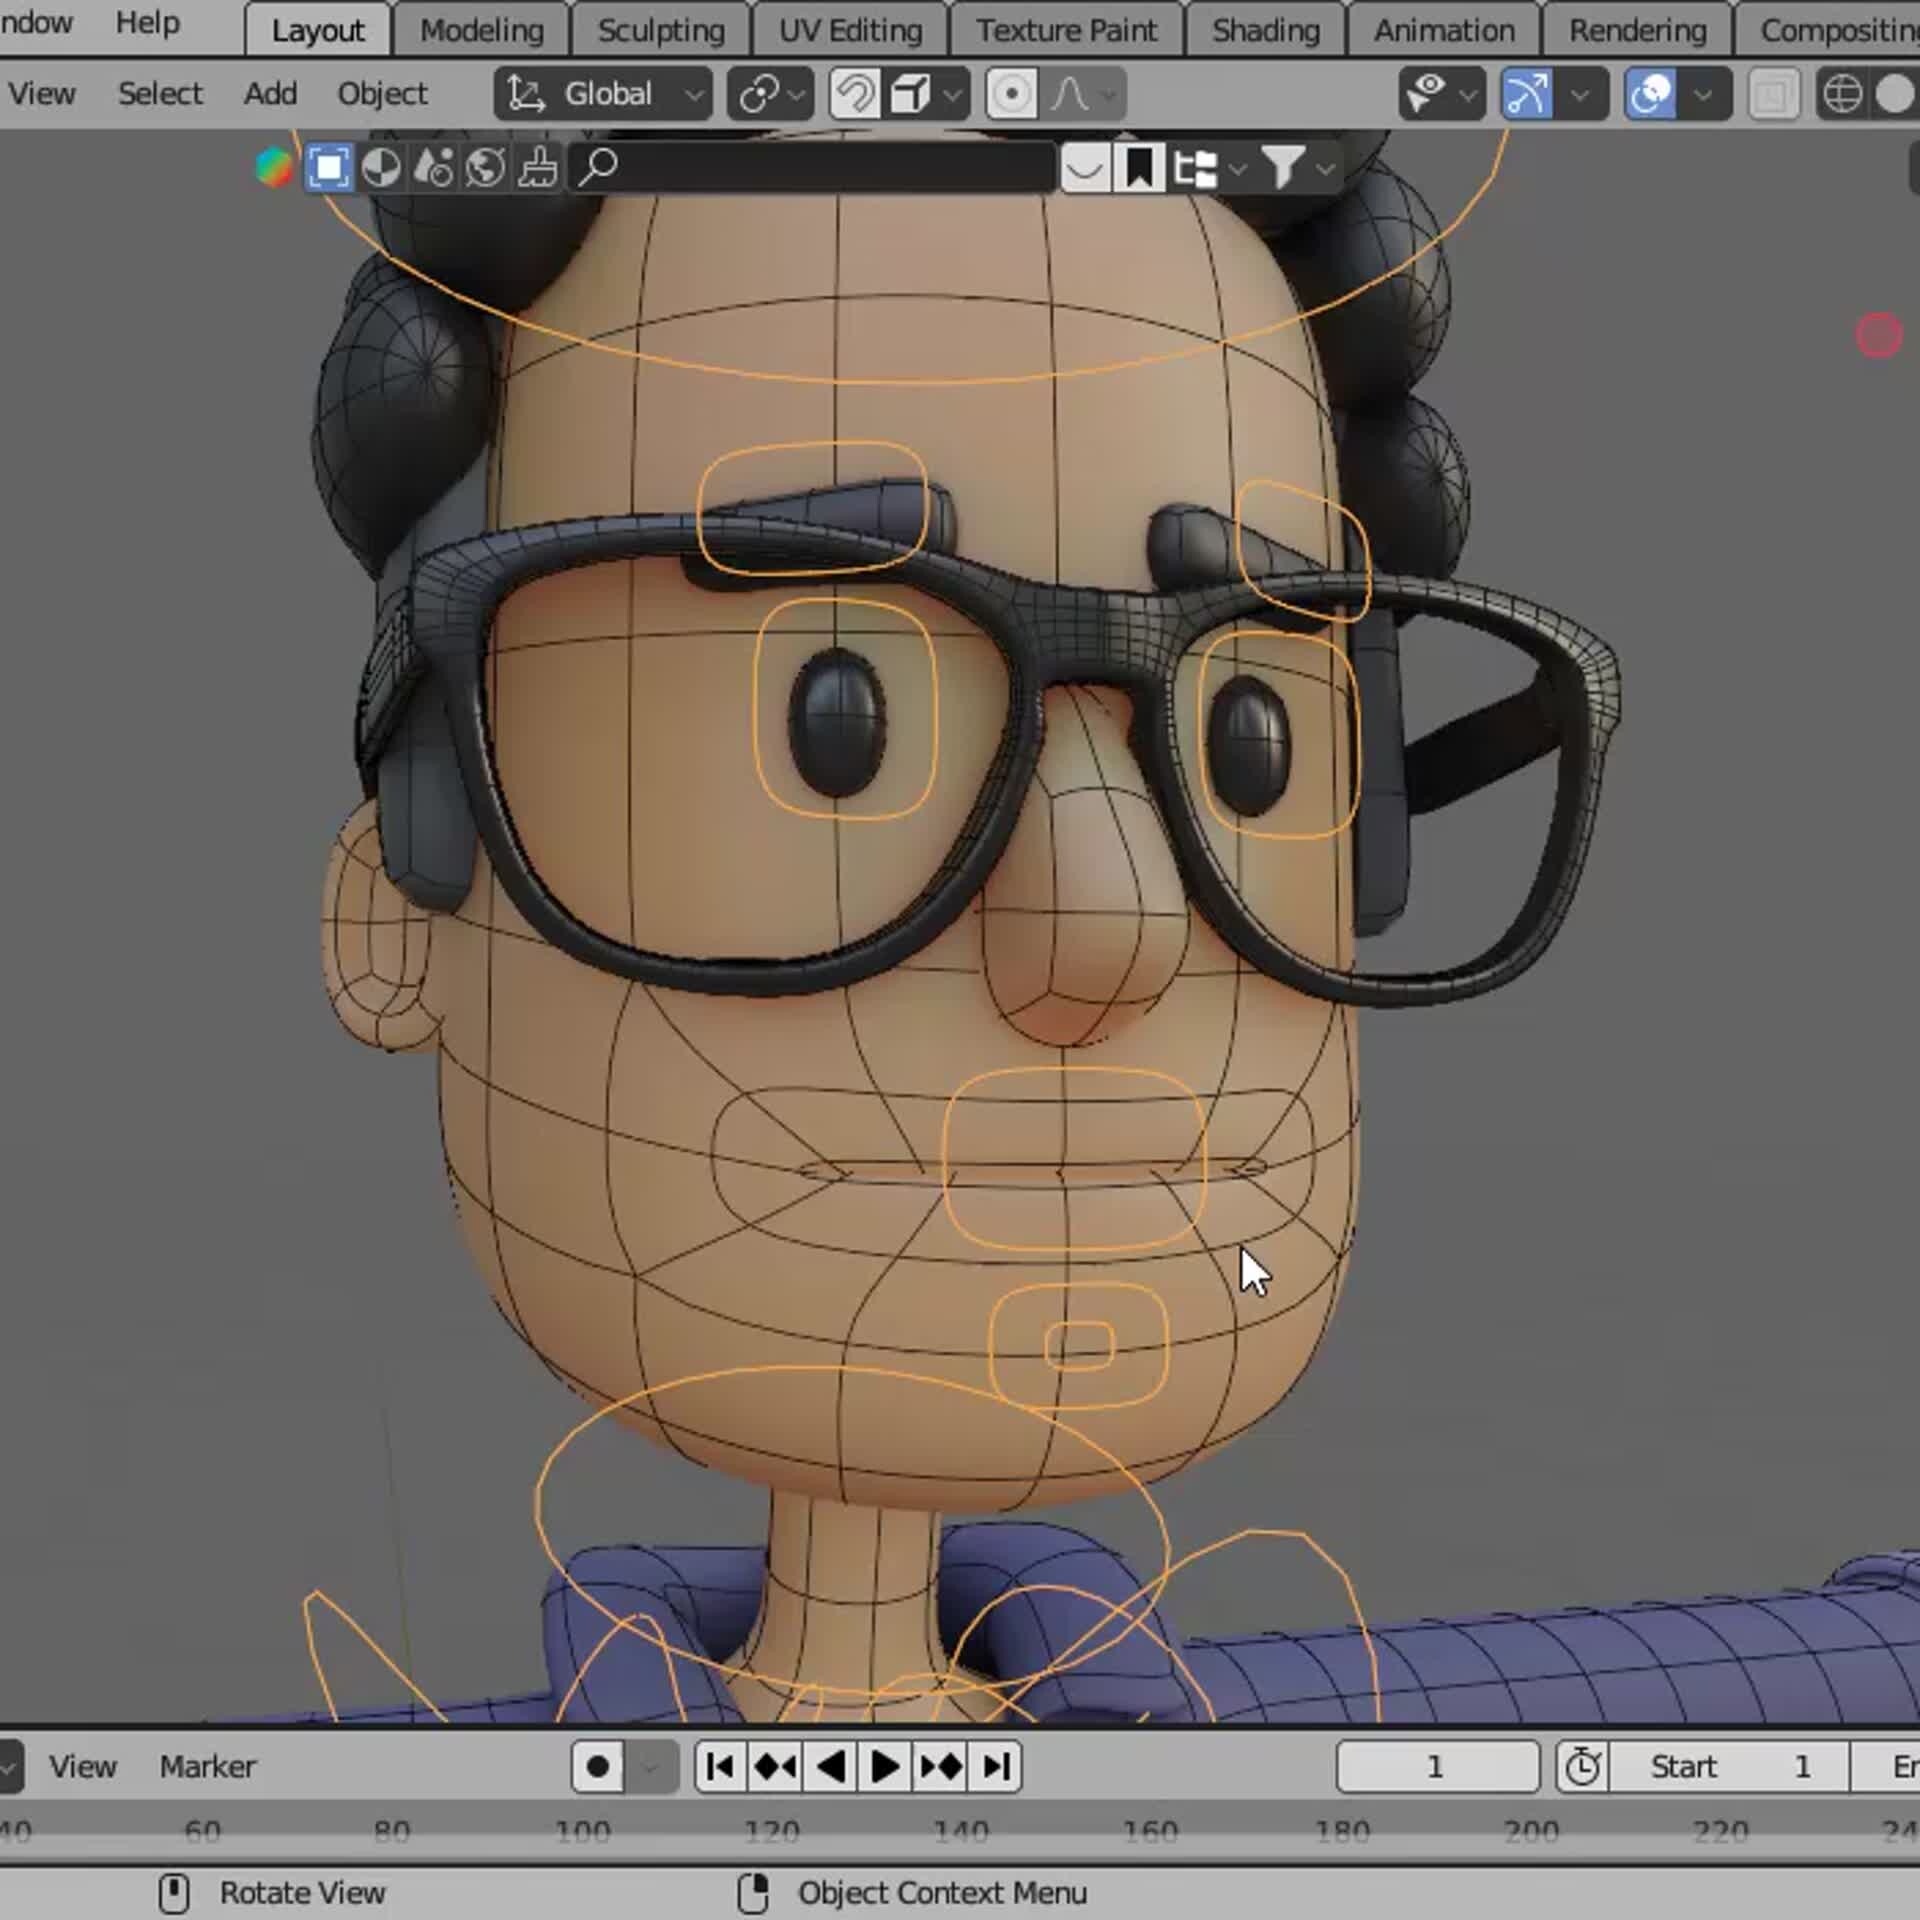
Task: Click the Show Gizmos icon
Action: click(1527, 93)
